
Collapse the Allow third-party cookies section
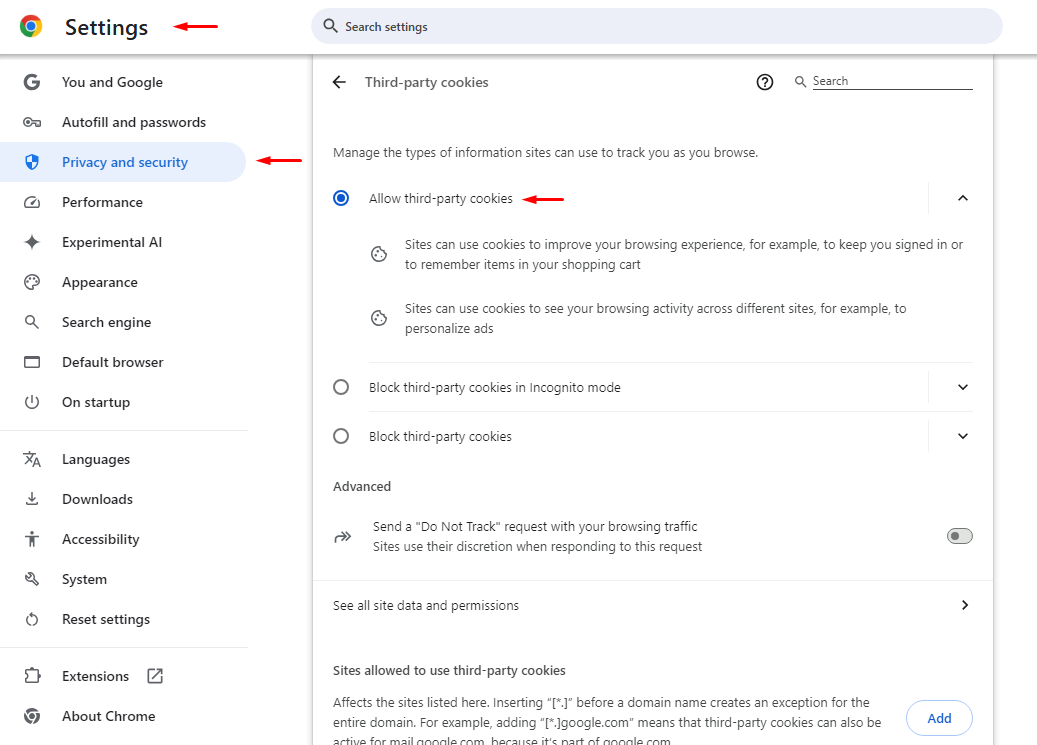(x=963, y=198)
